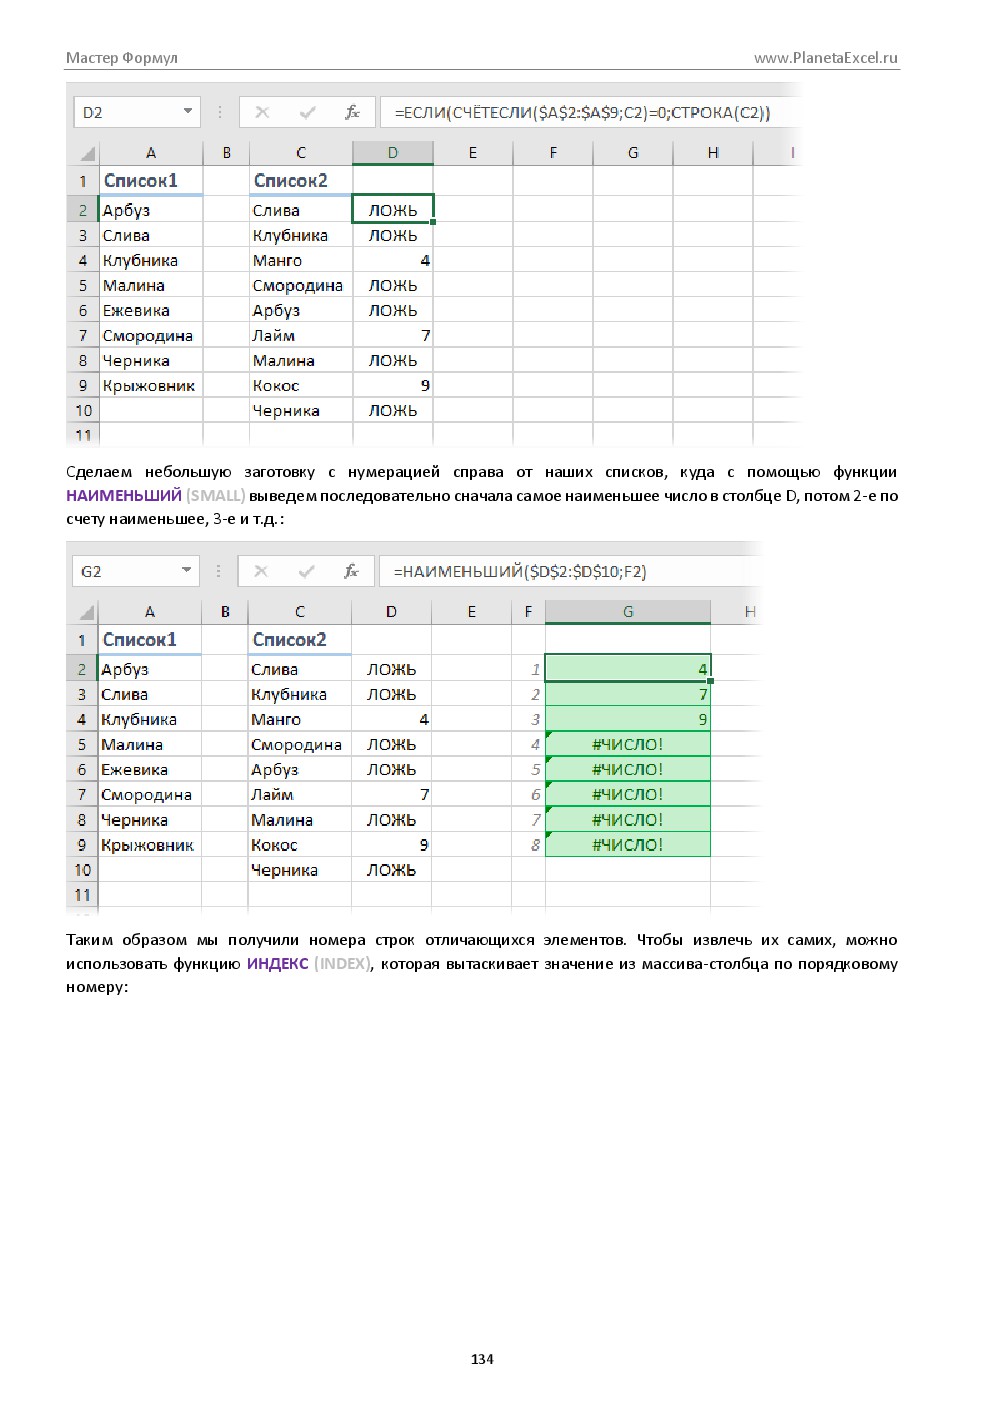
Task: Open Insert Function (fx) next to the НАИМЕНЬШИЙ formula
Action: tap(351, 571)
